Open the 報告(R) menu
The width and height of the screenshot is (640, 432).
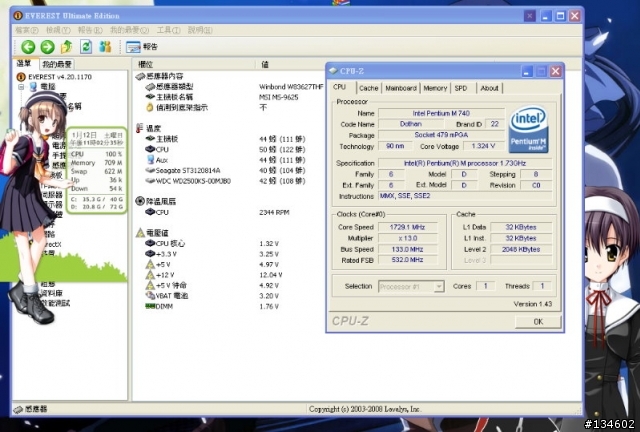90,30
